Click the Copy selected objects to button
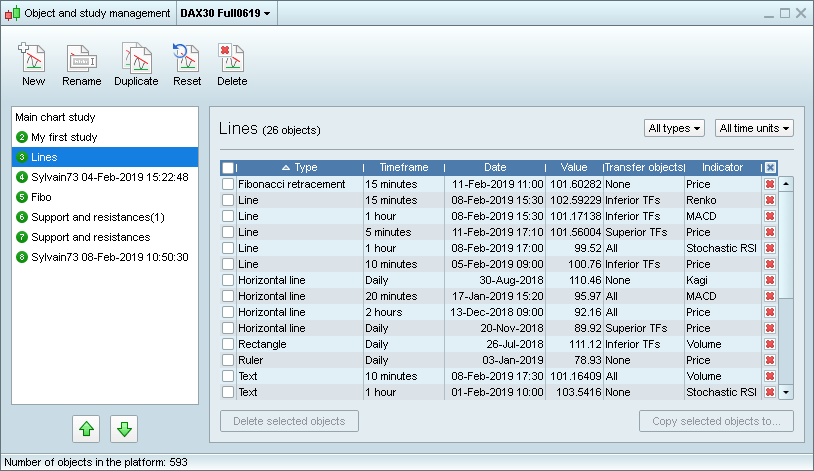Viewport: 814px width, 471px height. [716, 421]
